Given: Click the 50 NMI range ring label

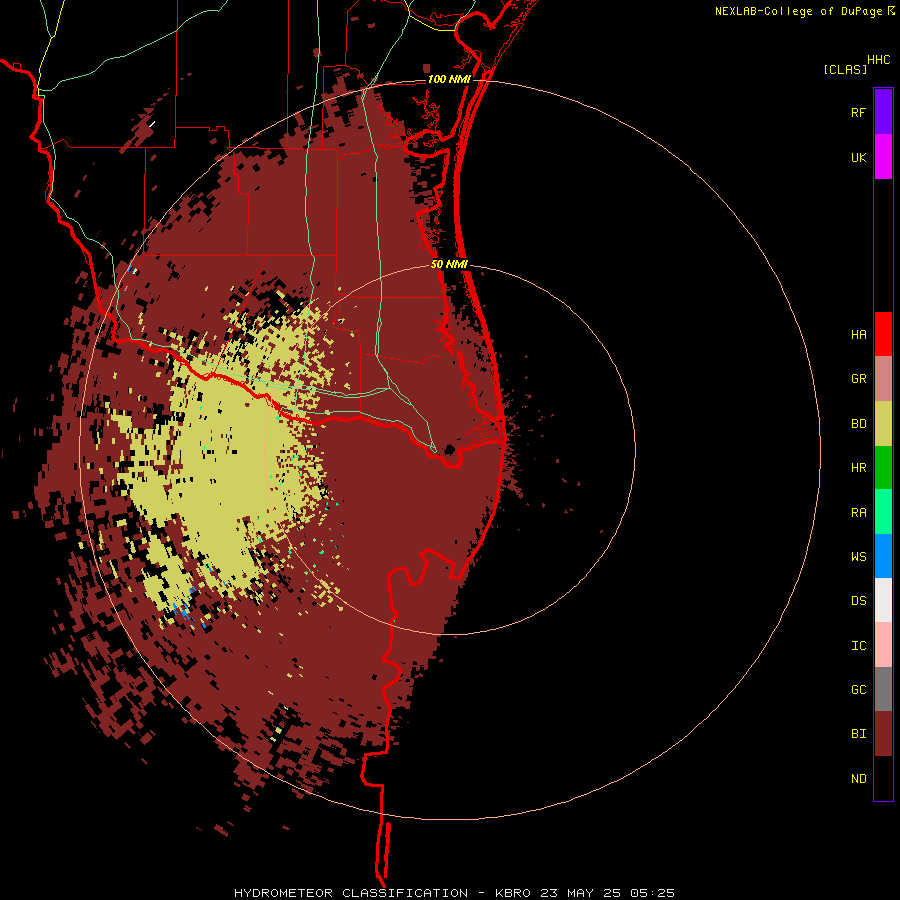Looking at the screenshot, I should point(449,264).
